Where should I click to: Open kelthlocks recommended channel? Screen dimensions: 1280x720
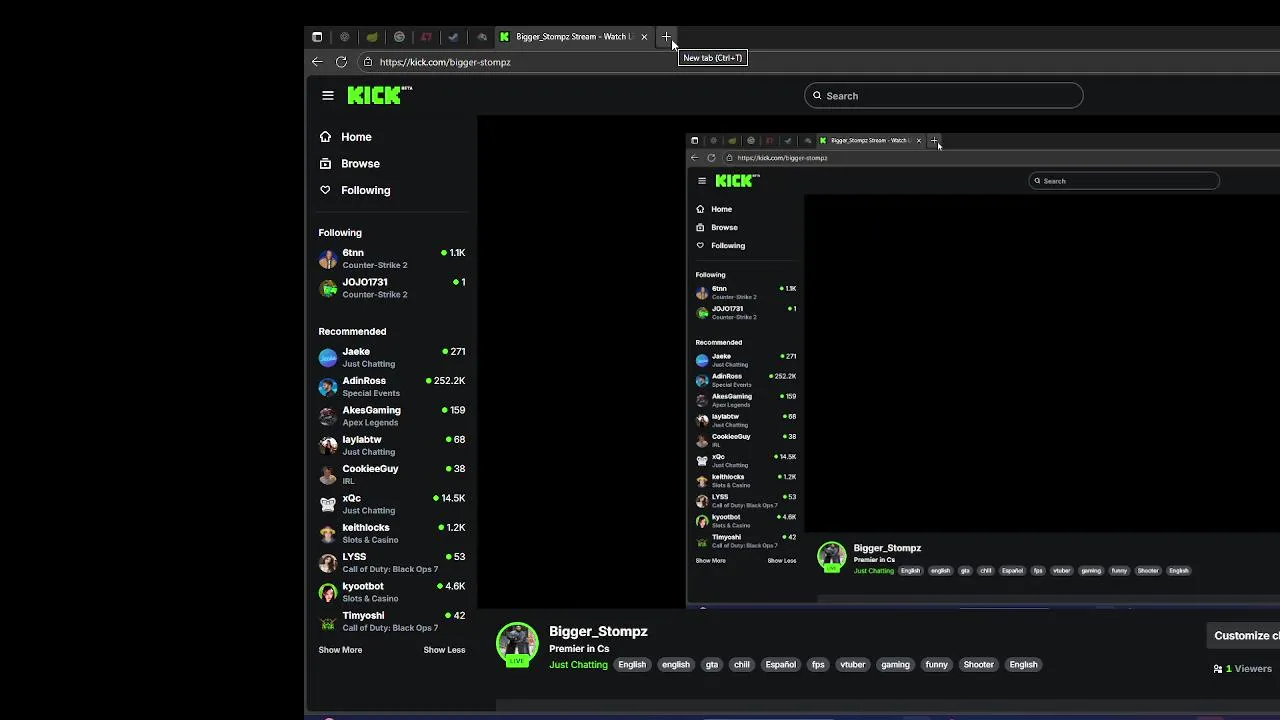(x=392, y=533)
